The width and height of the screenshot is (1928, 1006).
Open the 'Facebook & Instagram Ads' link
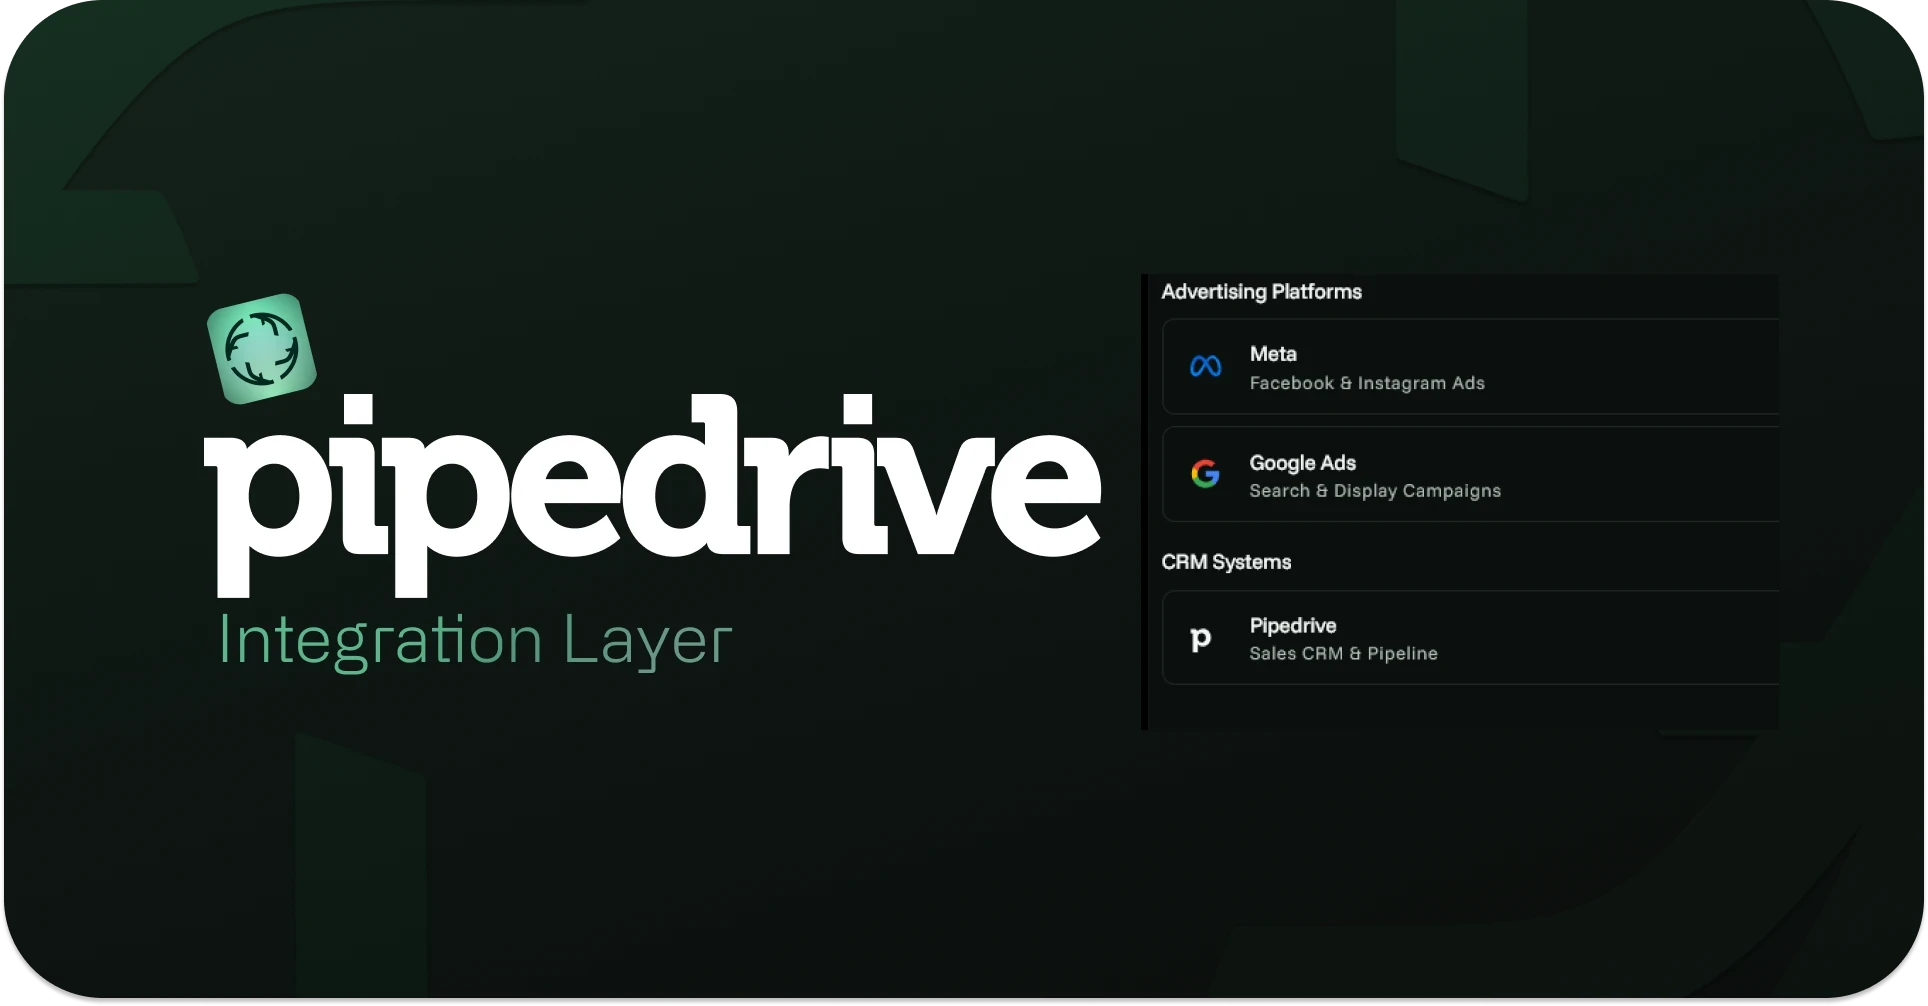click(1366, 382)
